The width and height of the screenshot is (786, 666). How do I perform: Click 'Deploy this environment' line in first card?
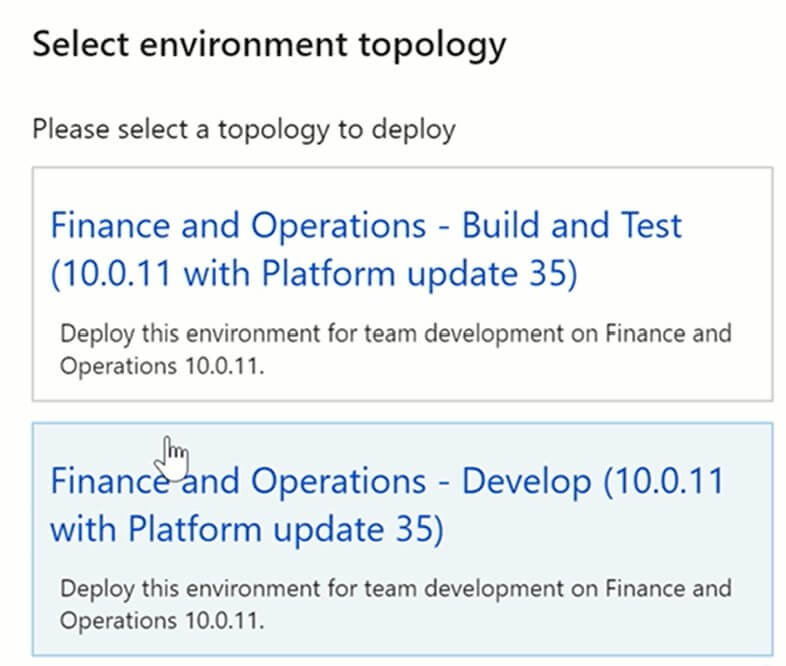395,333
